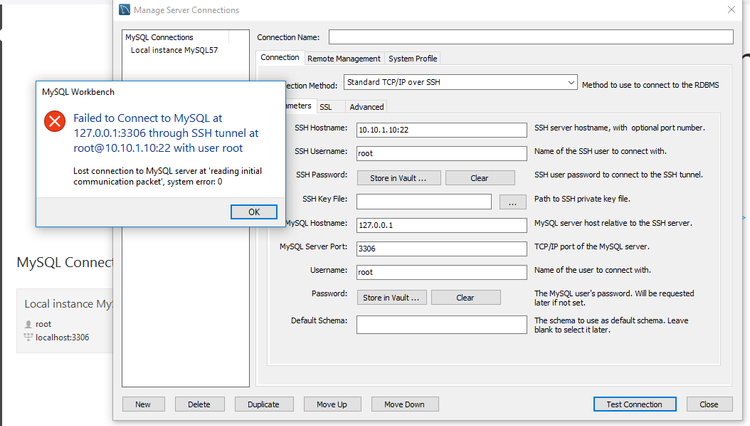Move selected connection down
Viewport: 750px width, 426px height.
click(x=404, y=404)
